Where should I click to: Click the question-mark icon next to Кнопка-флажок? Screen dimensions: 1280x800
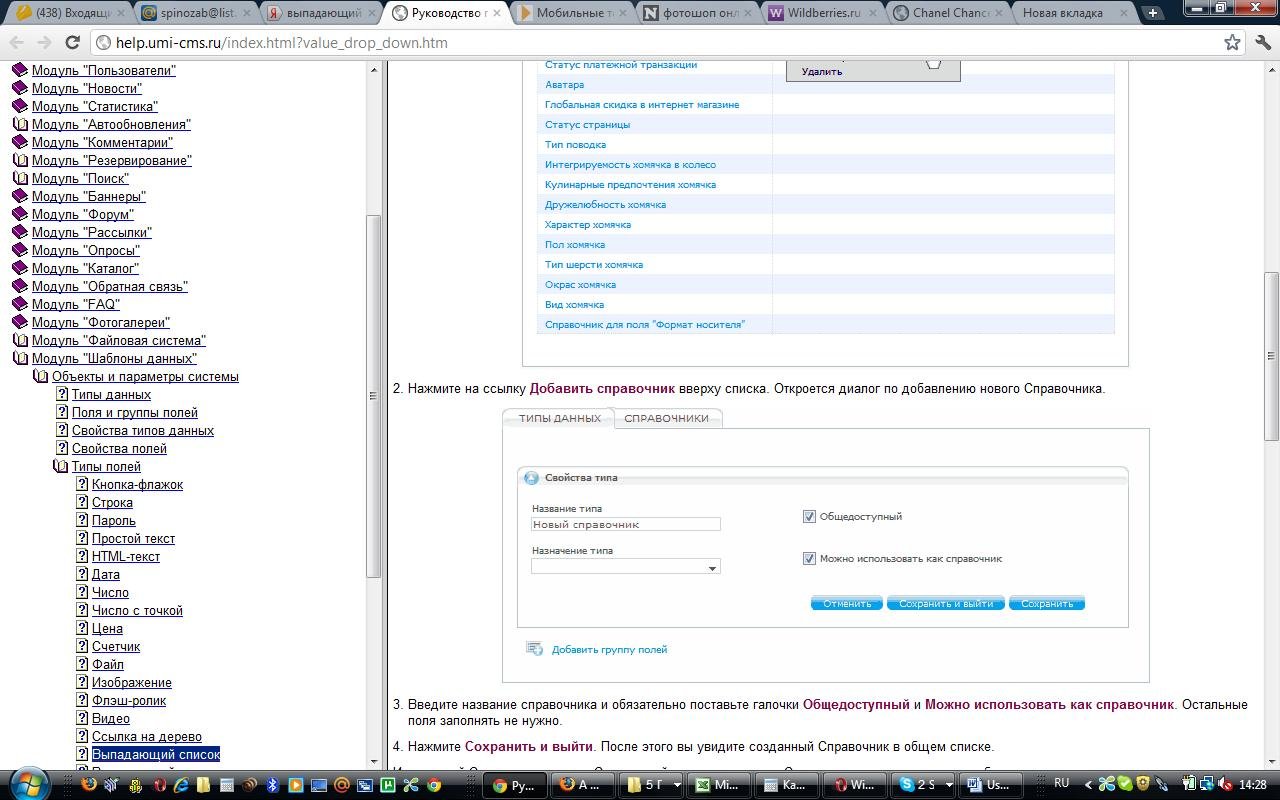click(82, 484)
